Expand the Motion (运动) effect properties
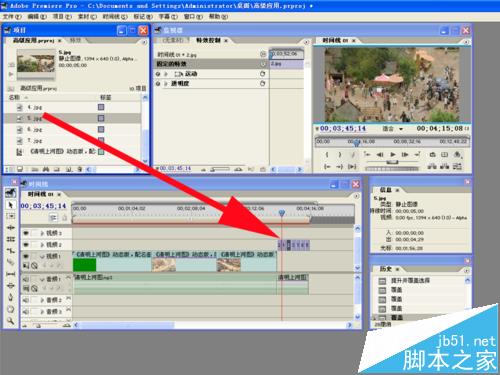The height and width of the screenshot is (375, 500). coord(166,74)
